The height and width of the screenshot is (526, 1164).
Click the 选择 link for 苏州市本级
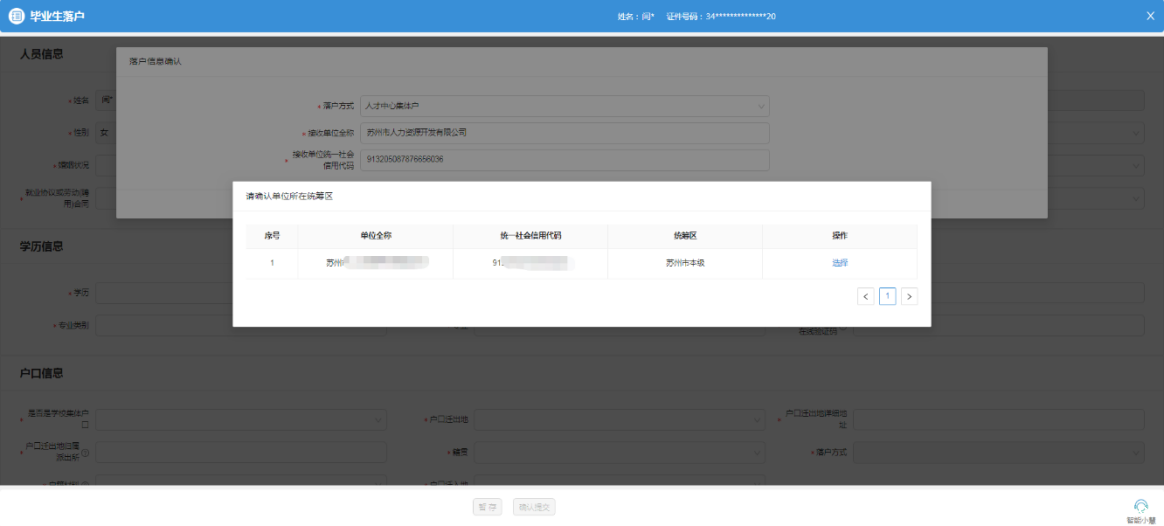839,263
